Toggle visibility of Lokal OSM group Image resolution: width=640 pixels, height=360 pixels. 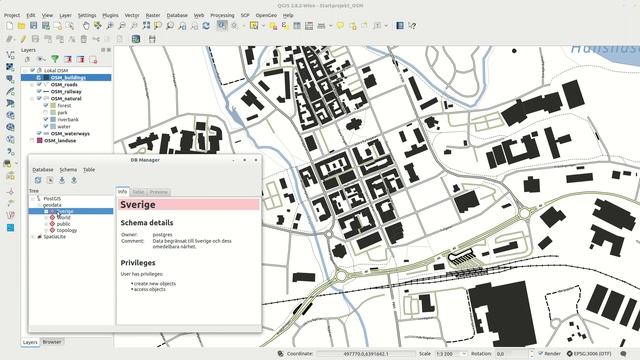pyautogui.click(x=33, y=71)
